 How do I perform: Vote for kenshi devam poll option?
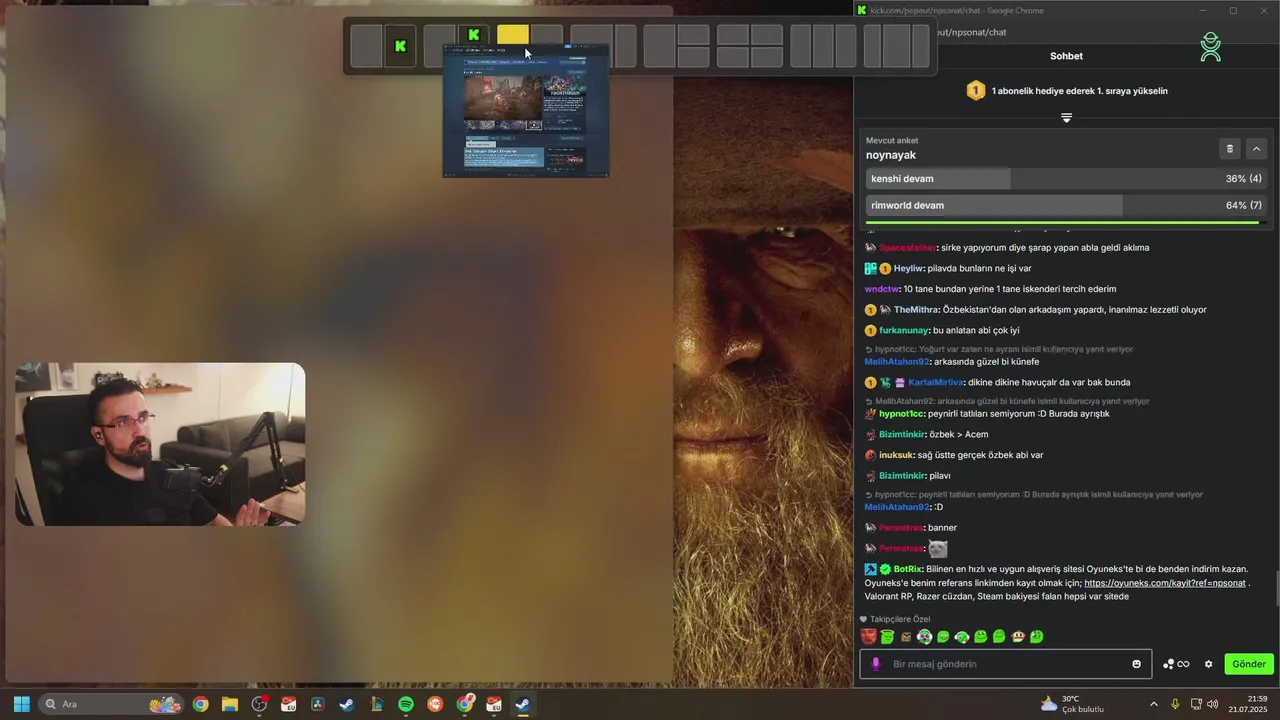click(x=1066, y=179)
